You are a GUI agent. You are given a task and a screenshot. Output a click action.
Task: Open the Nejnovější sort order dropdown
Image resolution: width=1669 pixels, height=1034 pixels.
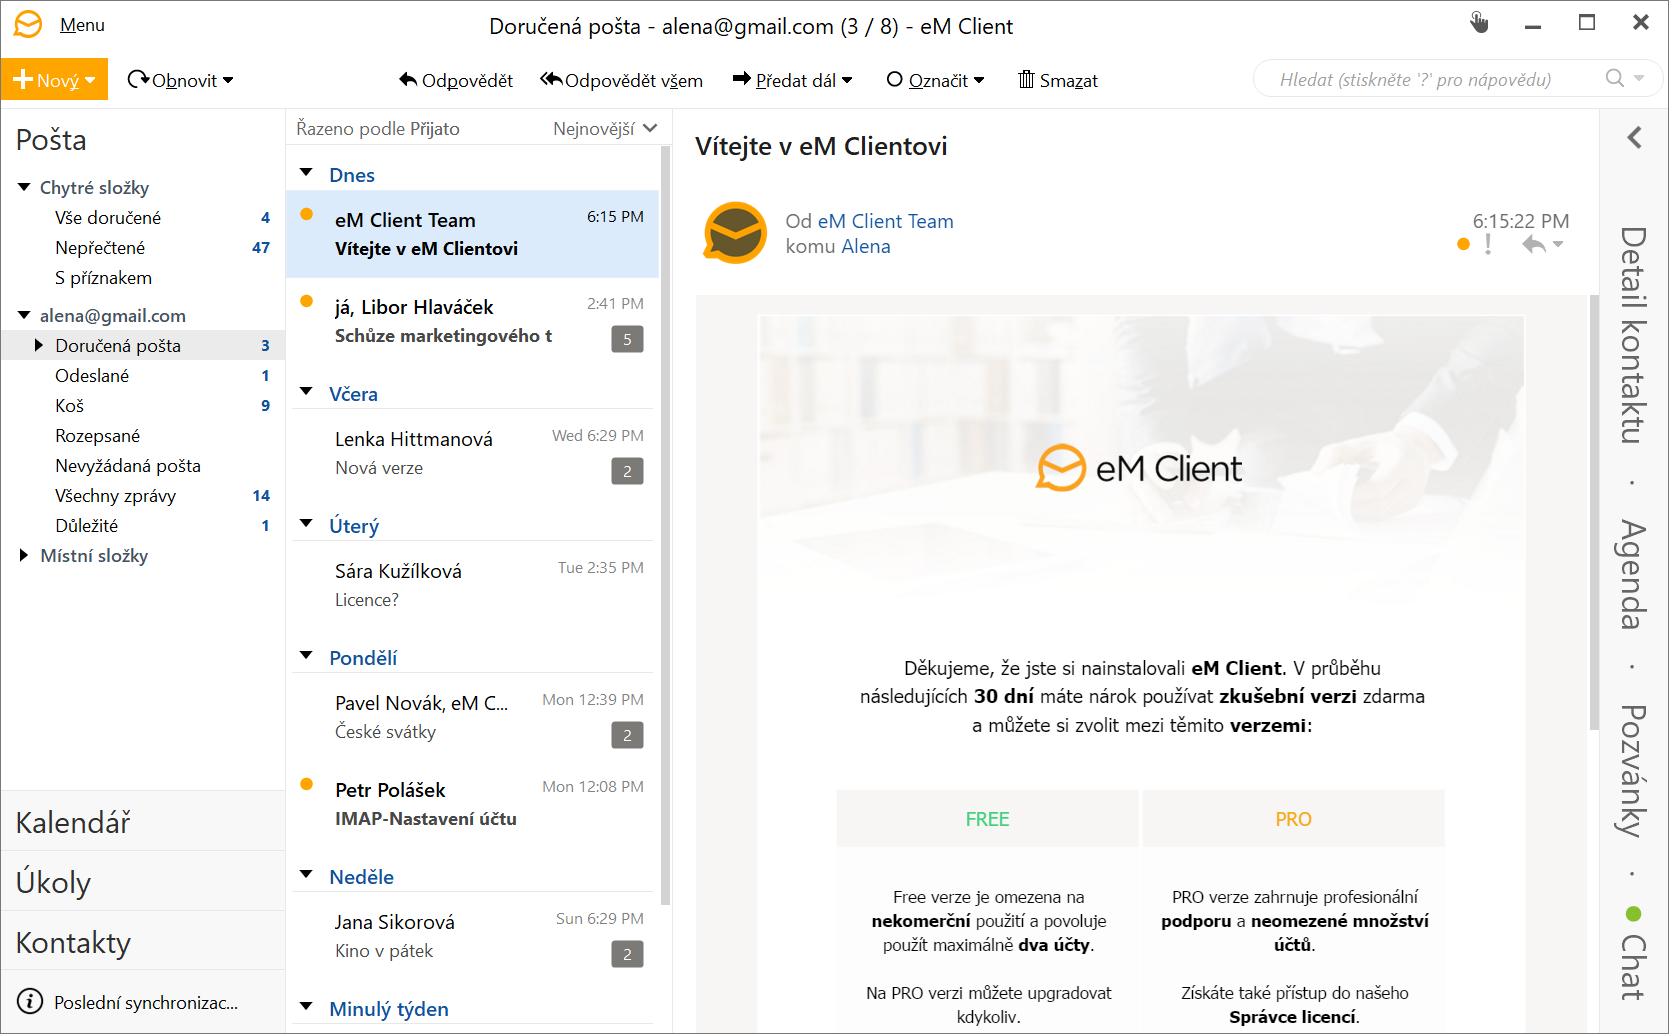605,129
